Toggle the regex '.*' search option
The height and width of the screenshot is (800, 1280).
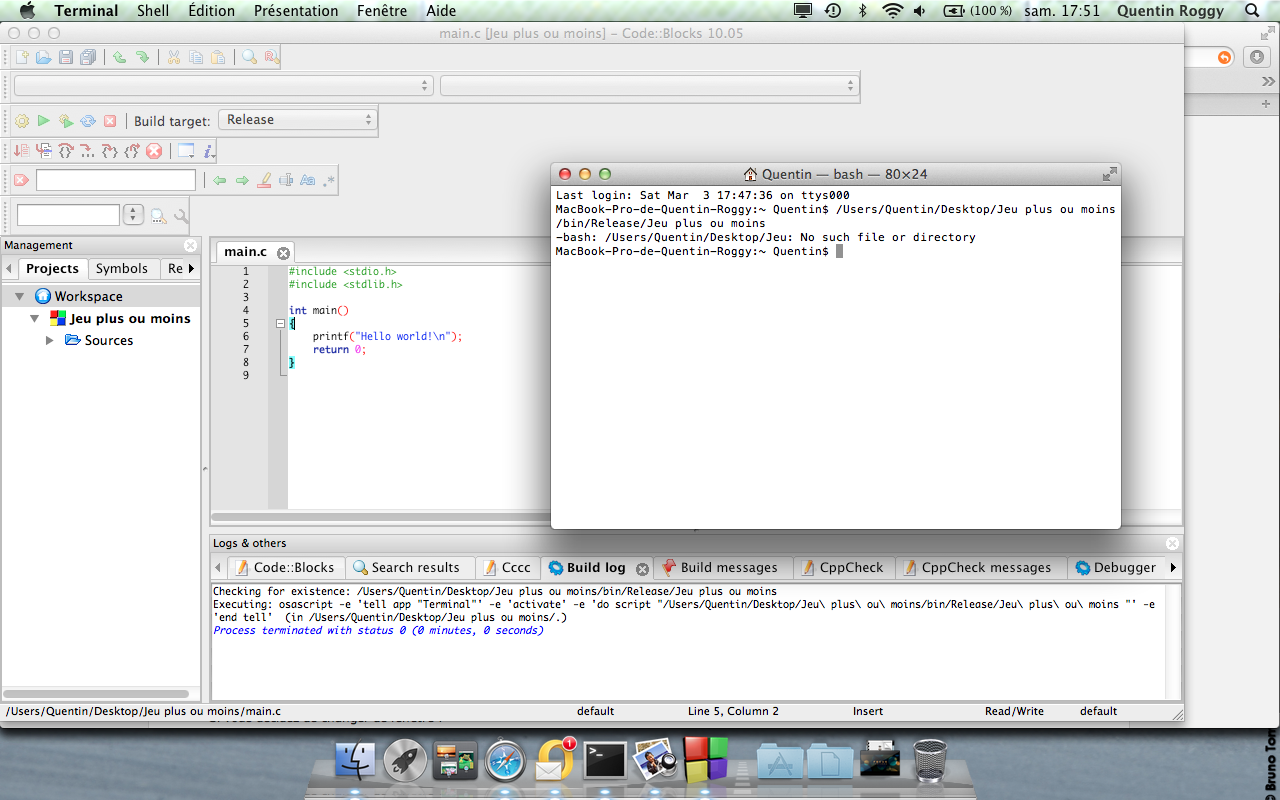330,181
